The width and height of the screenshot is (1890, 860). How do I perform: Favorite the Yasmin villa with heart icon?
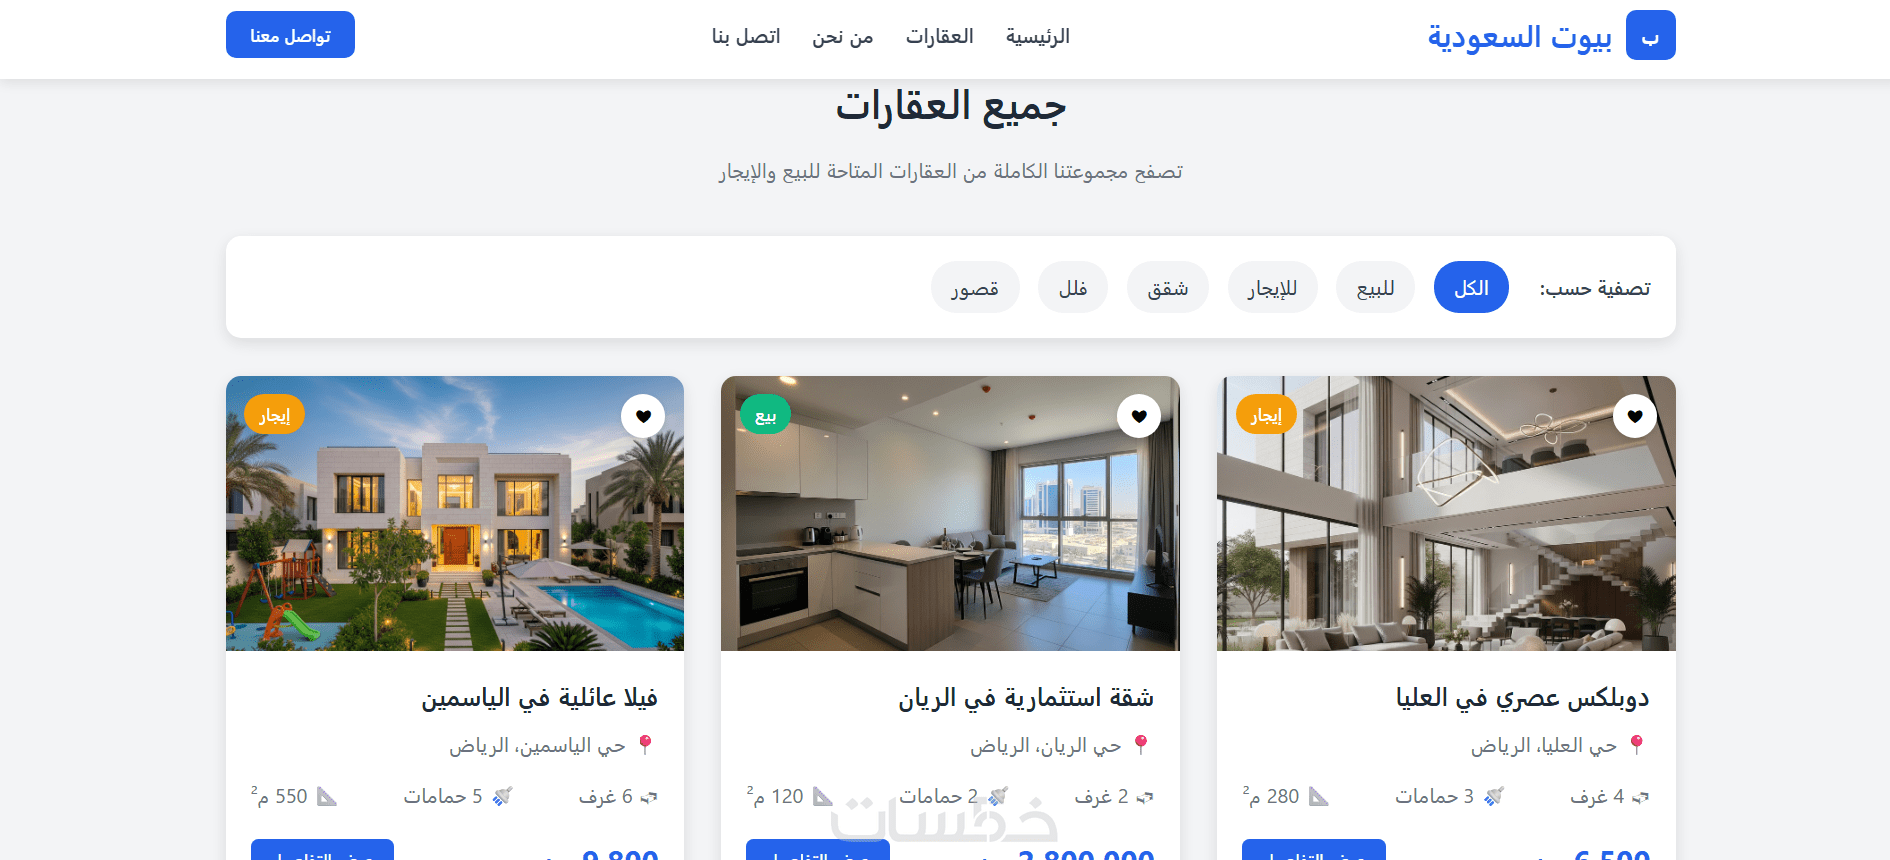(x=643, y=416)
